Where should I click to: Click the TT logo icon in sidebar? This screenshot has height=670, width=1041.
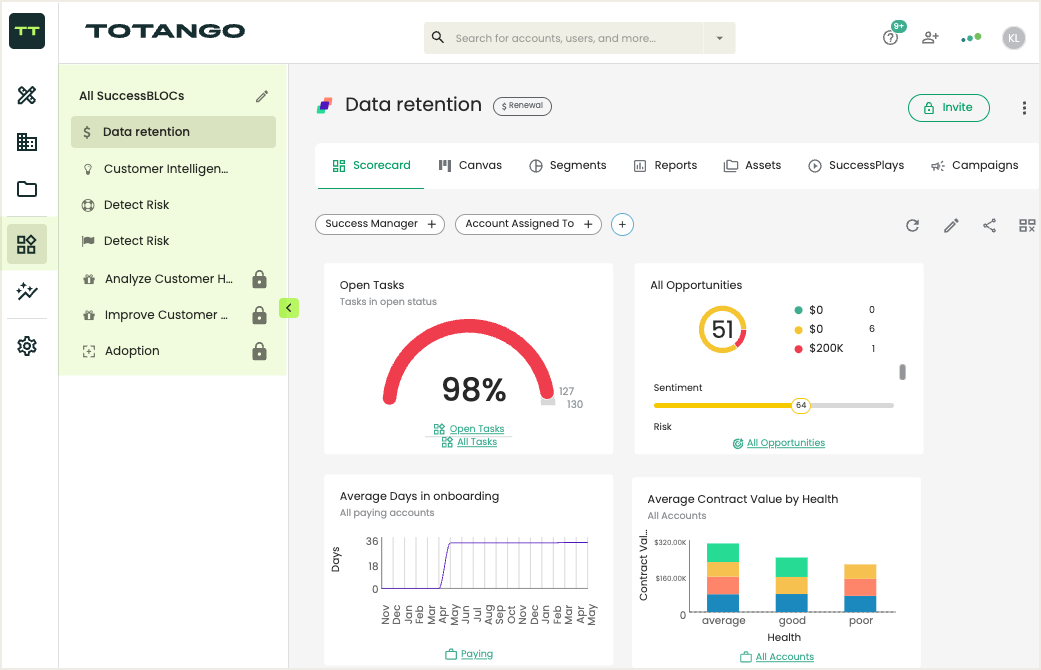(27, 31)
